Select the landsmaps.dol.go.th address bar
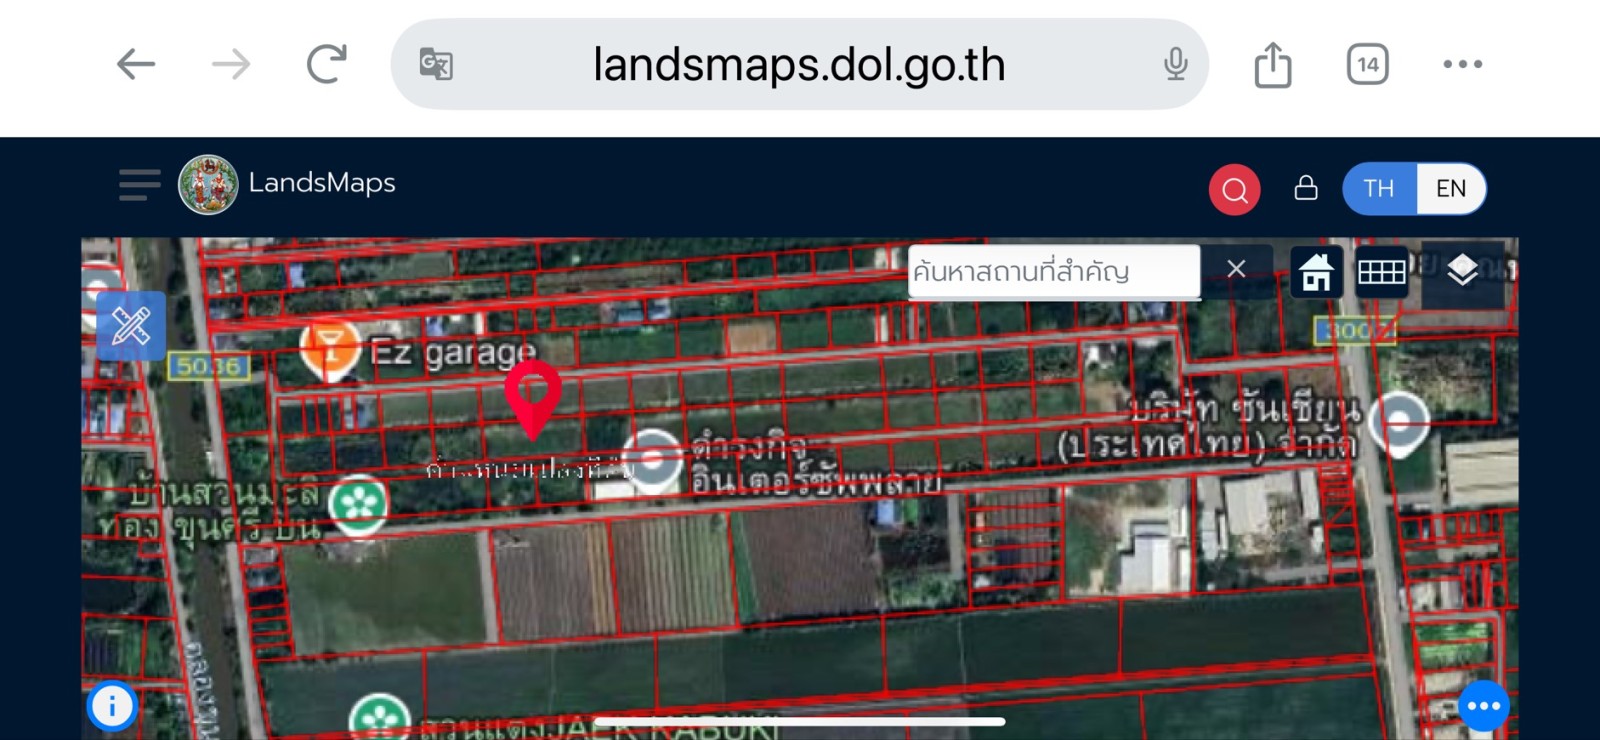 pyautogui.click(x=799, y=64)
